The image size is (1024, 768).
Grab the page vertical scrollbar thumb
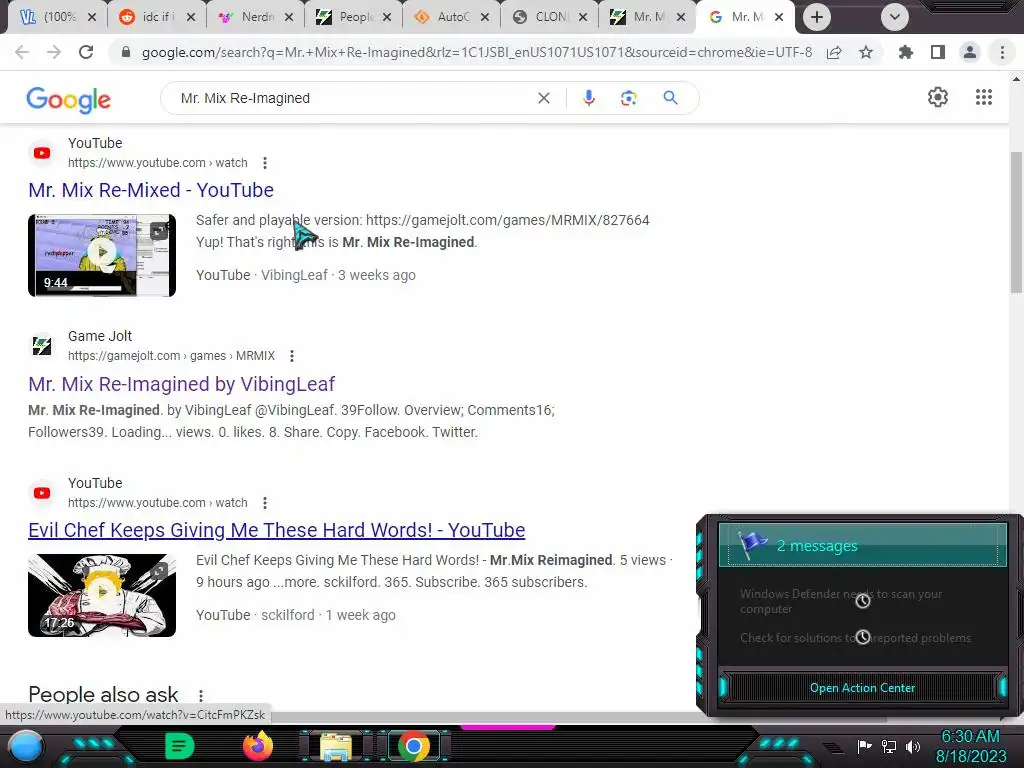(1016, 222)
